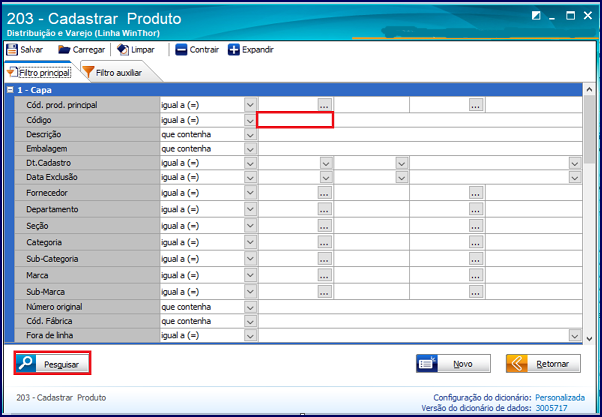The width and height of the screenshot is (602, 417).
Task: Open operator dropdown for Embalagem
Action: [x=250, y=149]
